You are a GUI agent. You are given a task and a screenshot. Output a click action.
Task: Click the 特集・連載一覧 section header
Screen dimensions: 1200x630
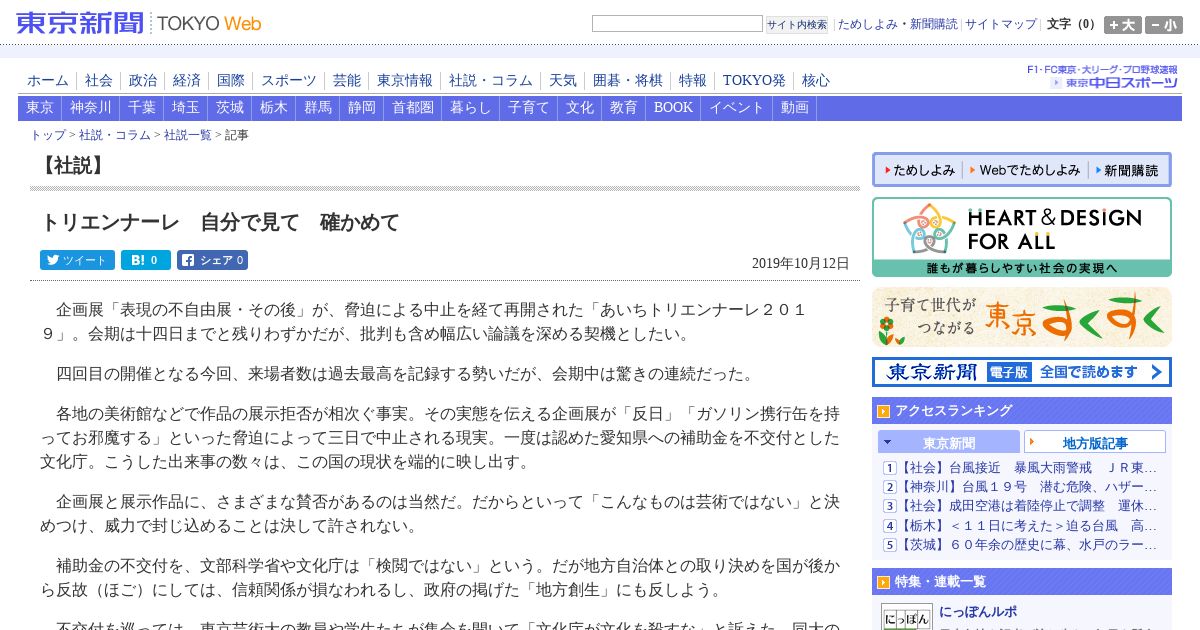pyautogui.click(x=1022, y=581)
